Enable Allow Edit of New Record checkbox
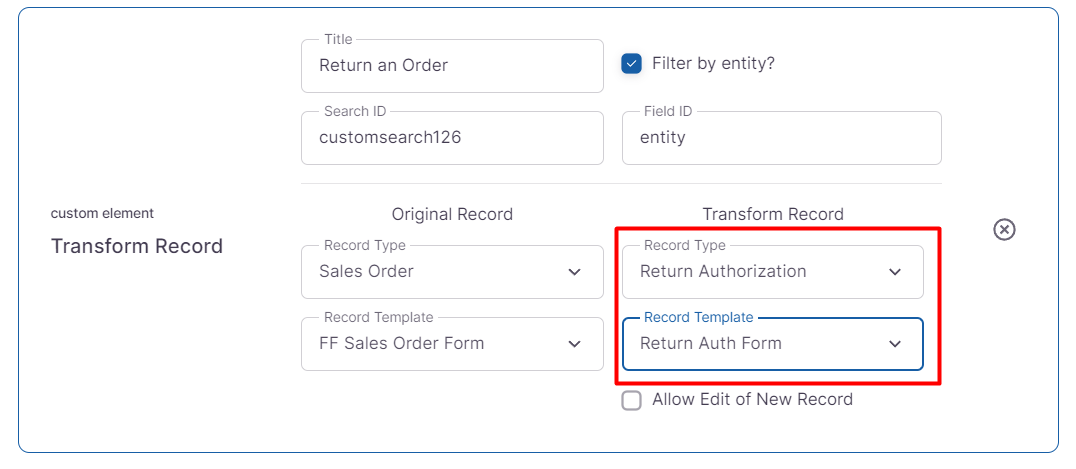Image resolution: width=1076 pixels, height=469 pixels. pyautogui.click(x=632, y=400)
